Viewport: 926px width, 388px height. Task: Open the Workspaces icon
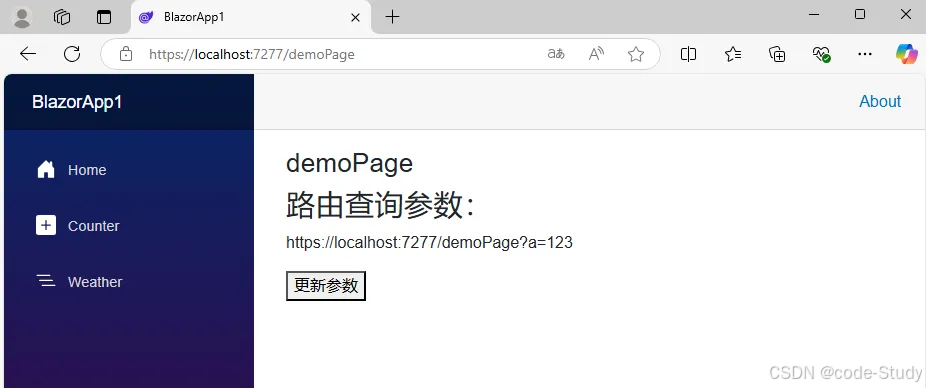point(62,17)
